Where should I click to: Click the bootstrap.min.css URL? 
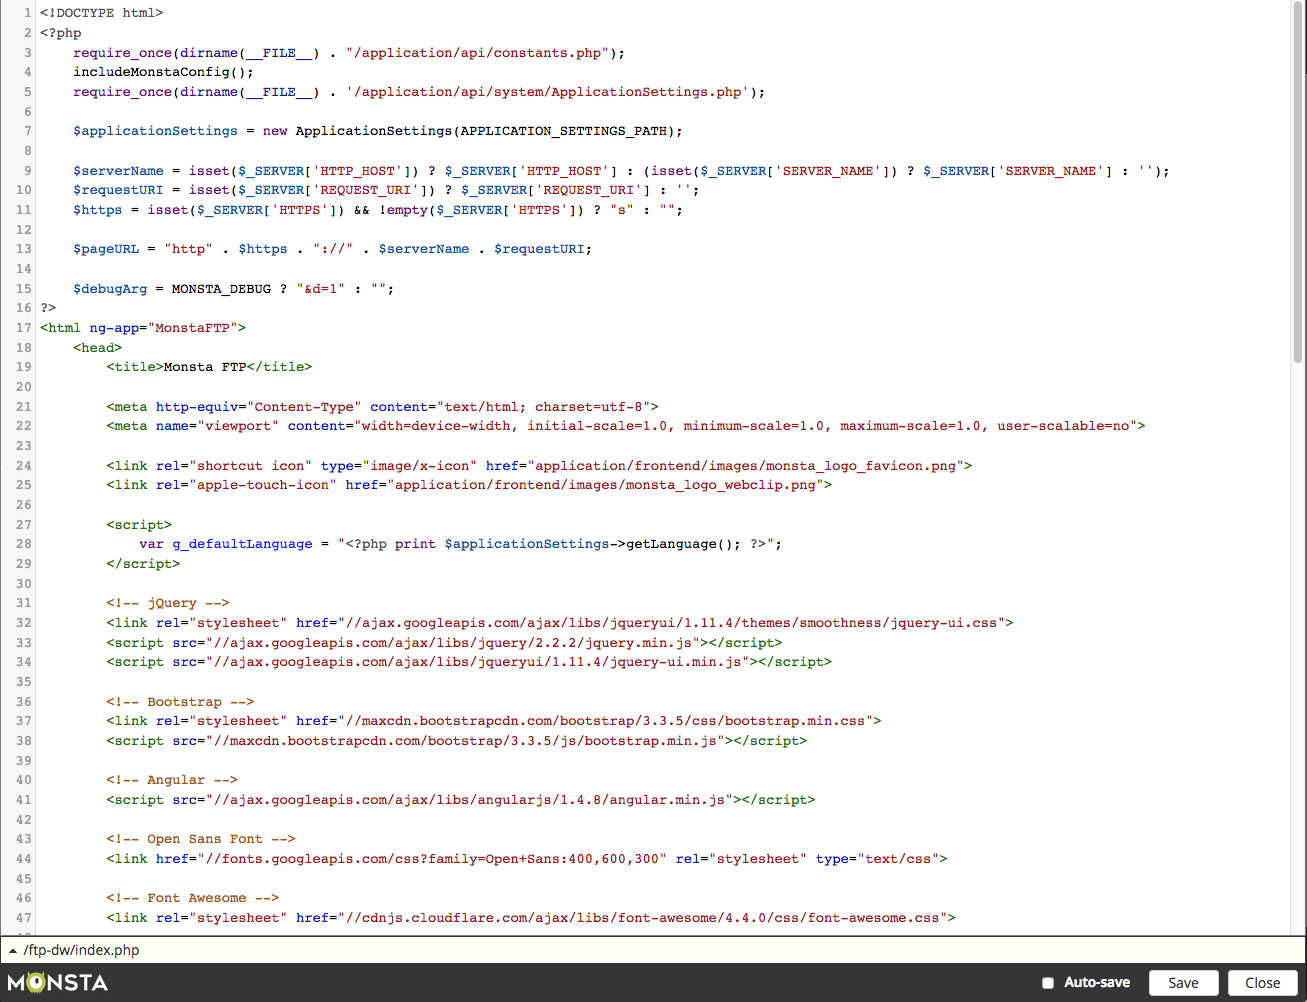point(605,721)
